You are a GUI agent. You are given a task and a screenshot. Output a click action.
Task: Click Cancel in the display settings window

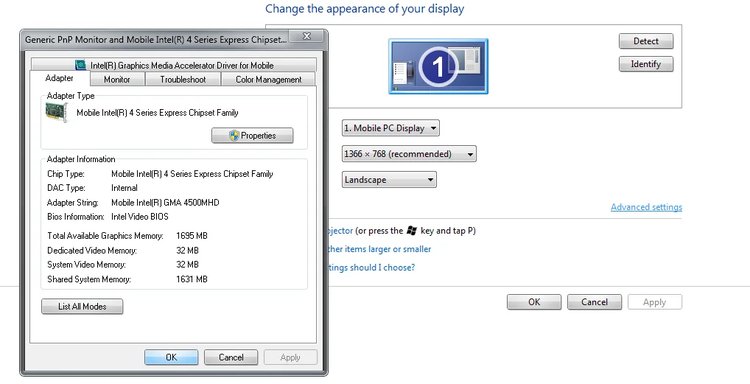click(595, 302)
